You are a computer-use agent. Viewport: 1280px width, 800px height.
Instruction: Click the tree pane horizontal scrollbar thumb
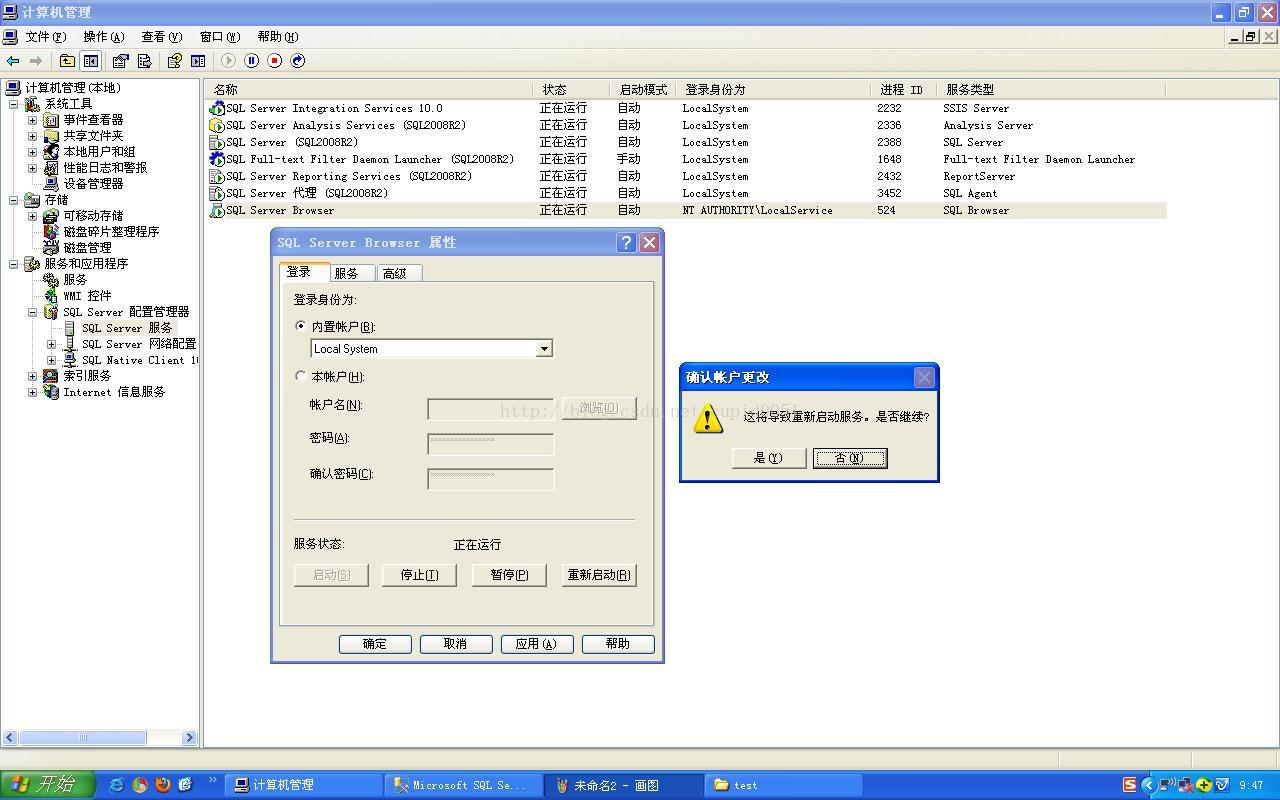82,737
